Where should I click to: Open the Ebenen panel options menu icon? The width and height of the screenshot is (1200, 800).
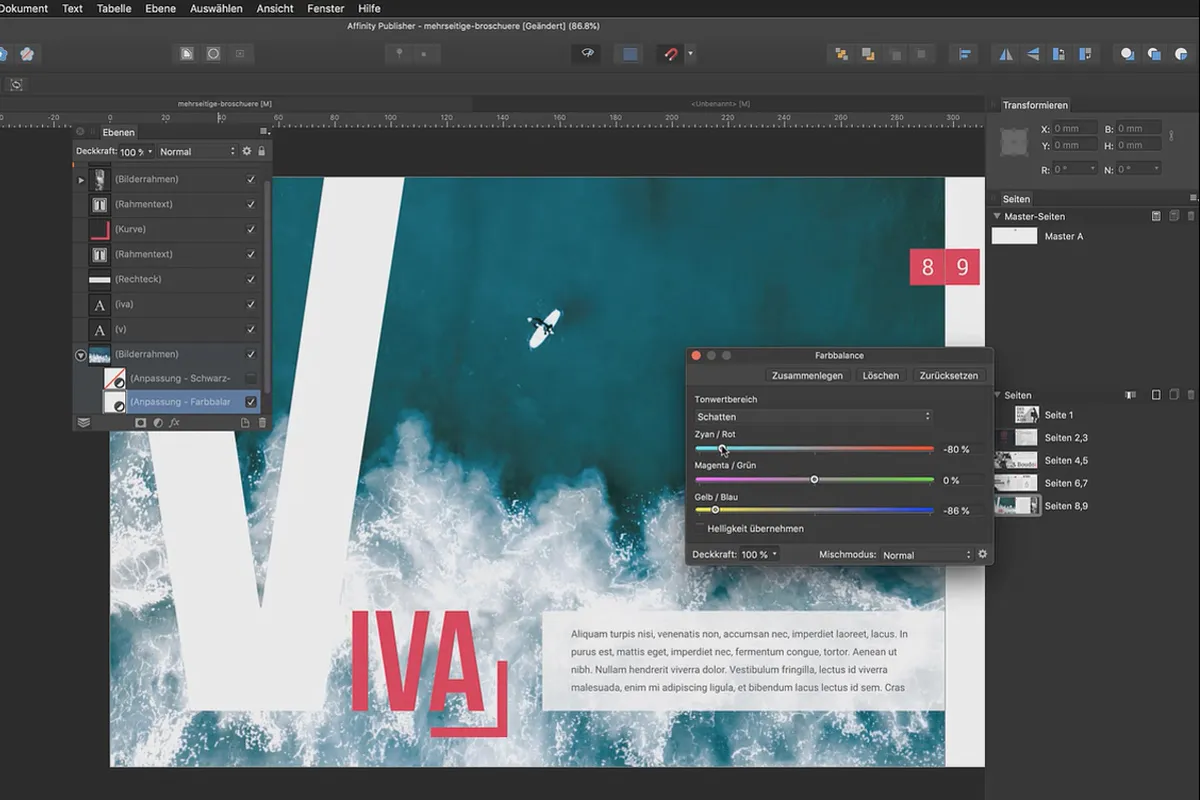pos(264,132)
